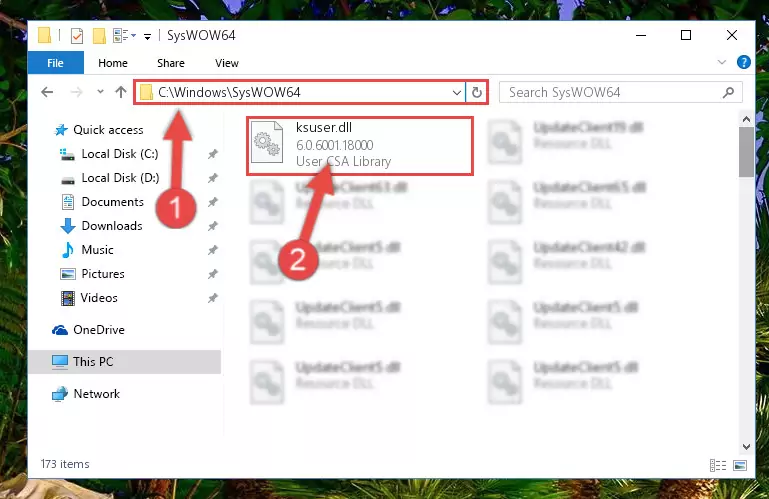Open the File menu tab
The image size is (769, 499).
55,63
